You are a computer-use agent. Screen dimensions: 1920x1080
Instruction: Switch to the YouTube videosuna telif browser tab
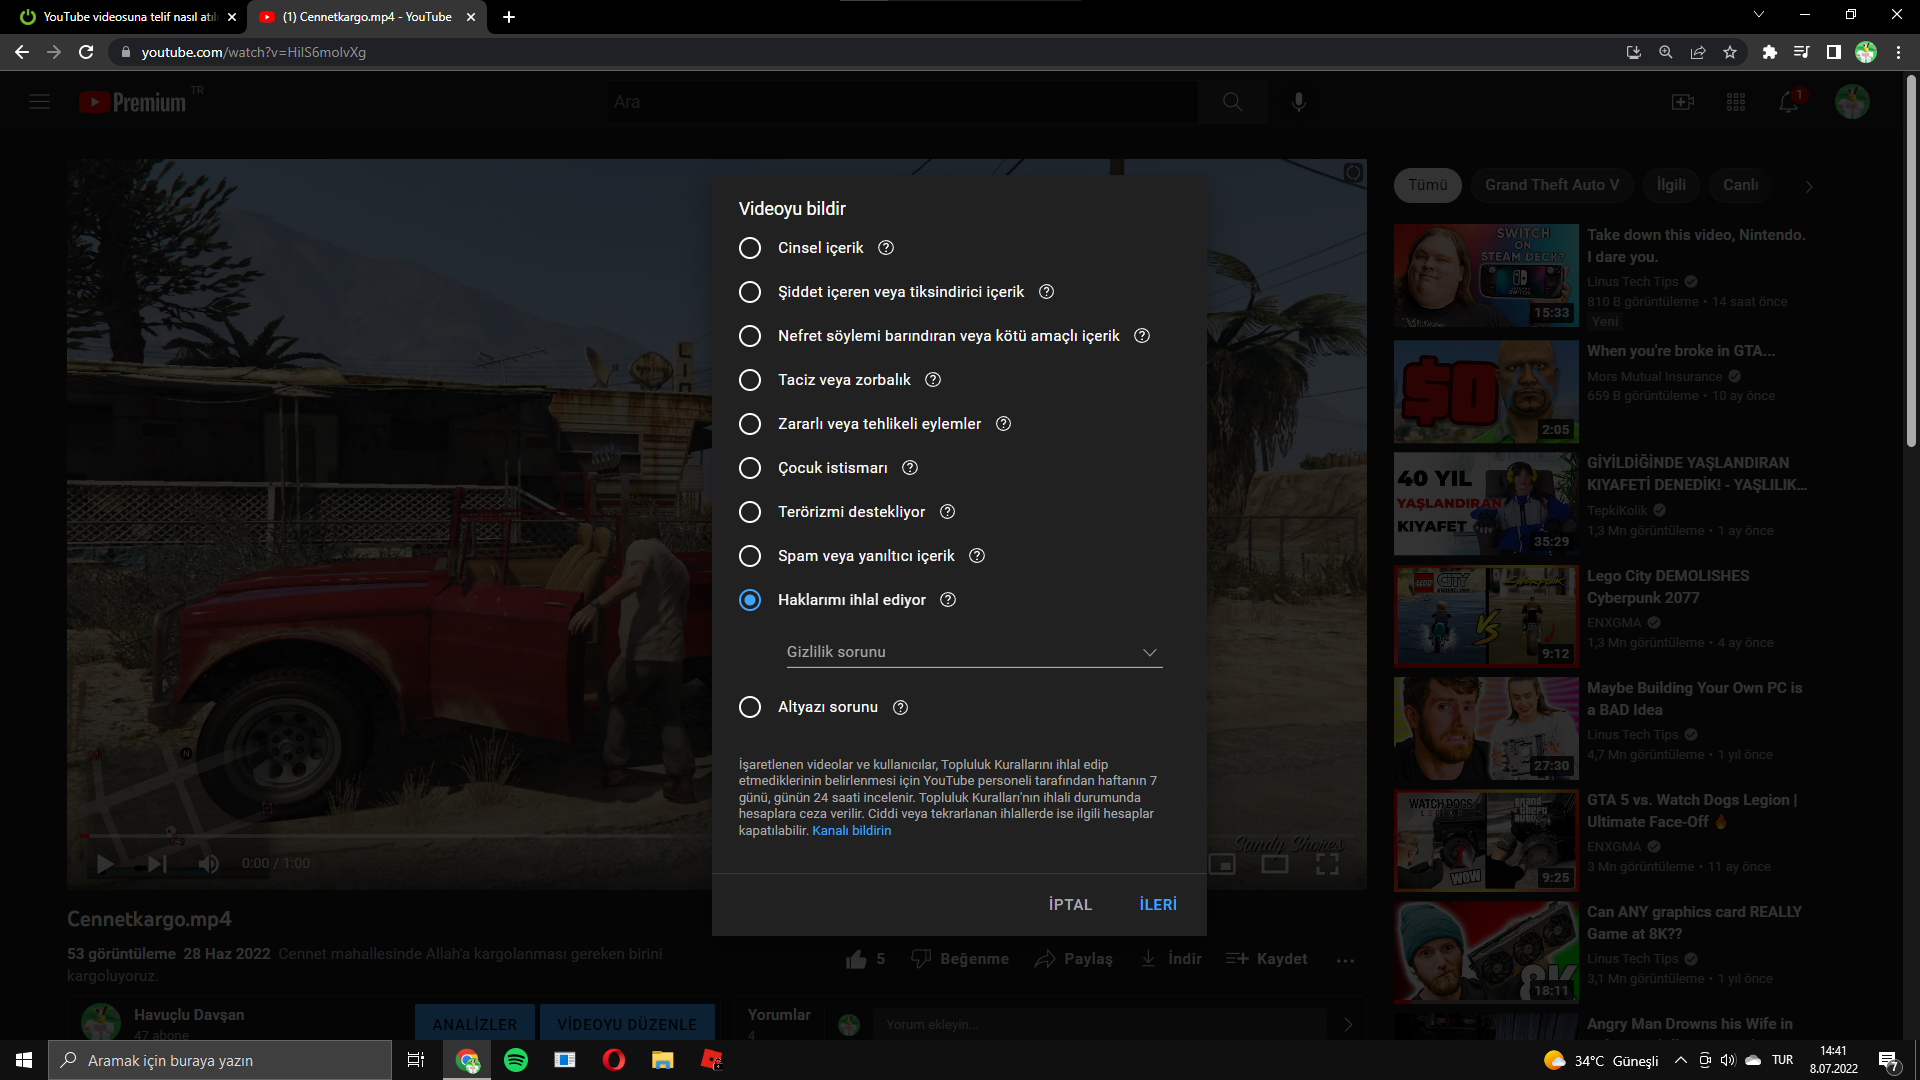click(128, 17)
